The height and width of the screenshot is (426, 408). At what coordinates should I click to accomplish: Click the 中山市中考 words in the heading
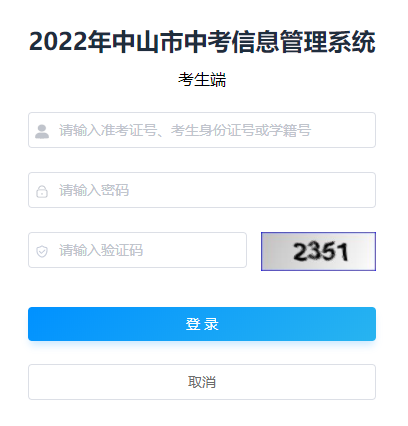coord(171,42)
